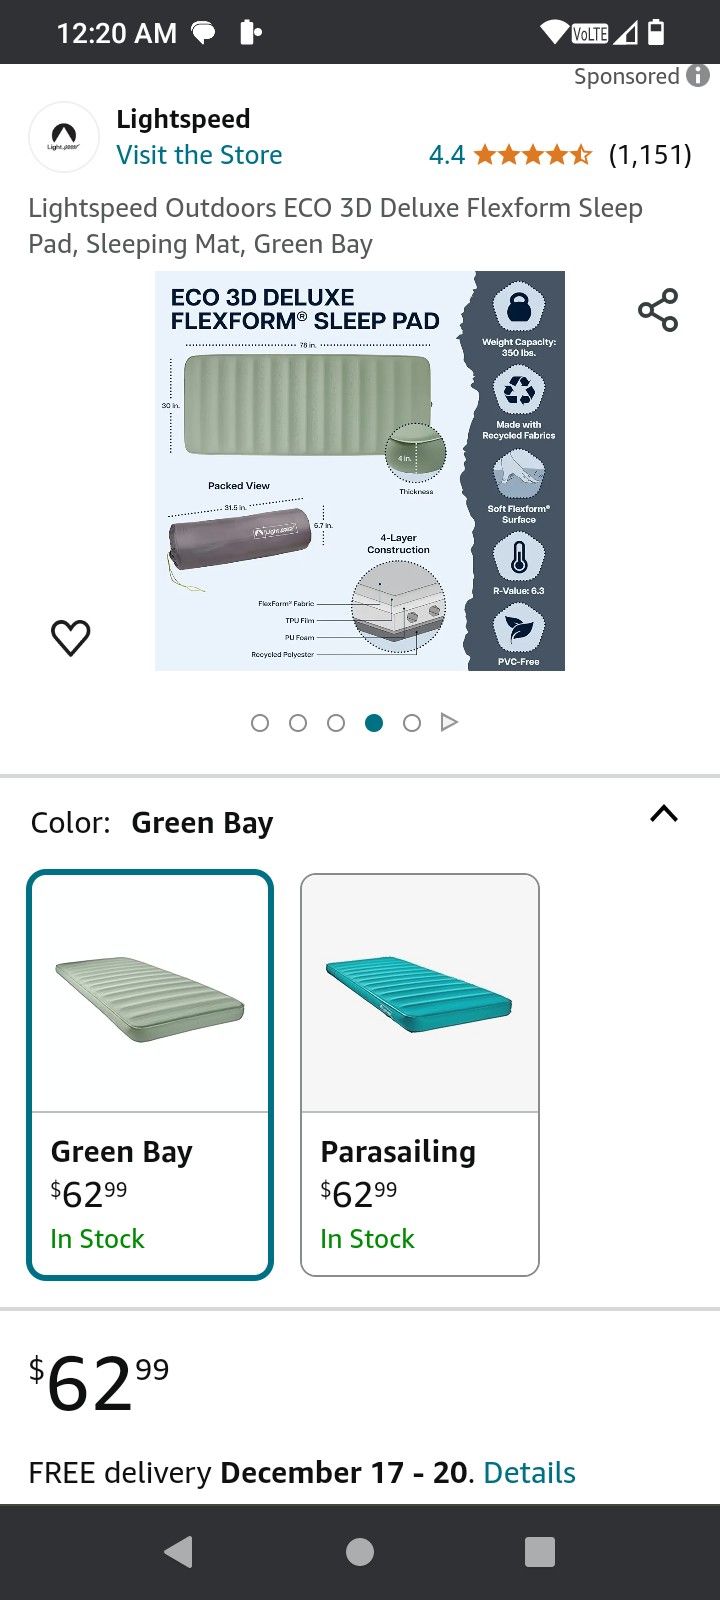Open the messaging notification icon

204,32
